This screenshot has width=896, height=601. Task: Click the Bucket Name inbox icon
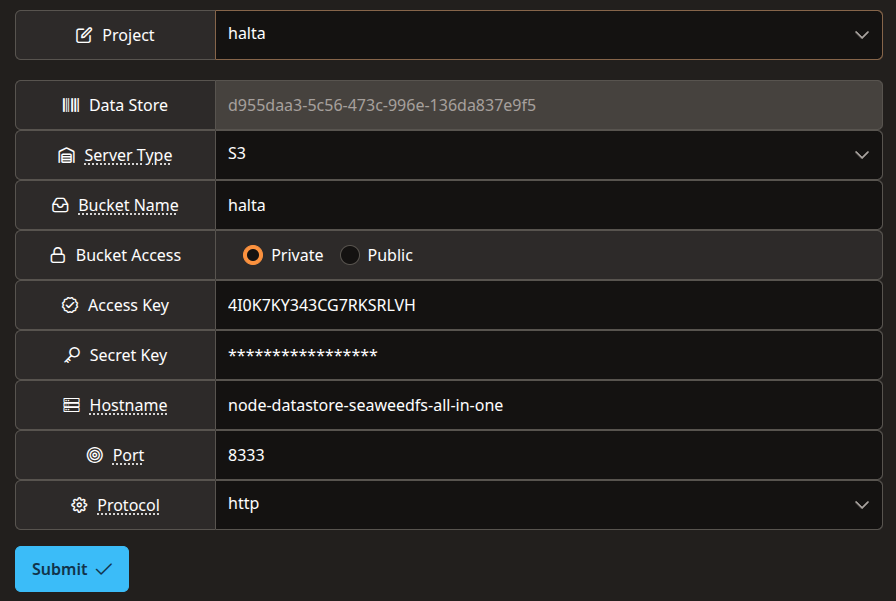(x=60, y=205)
